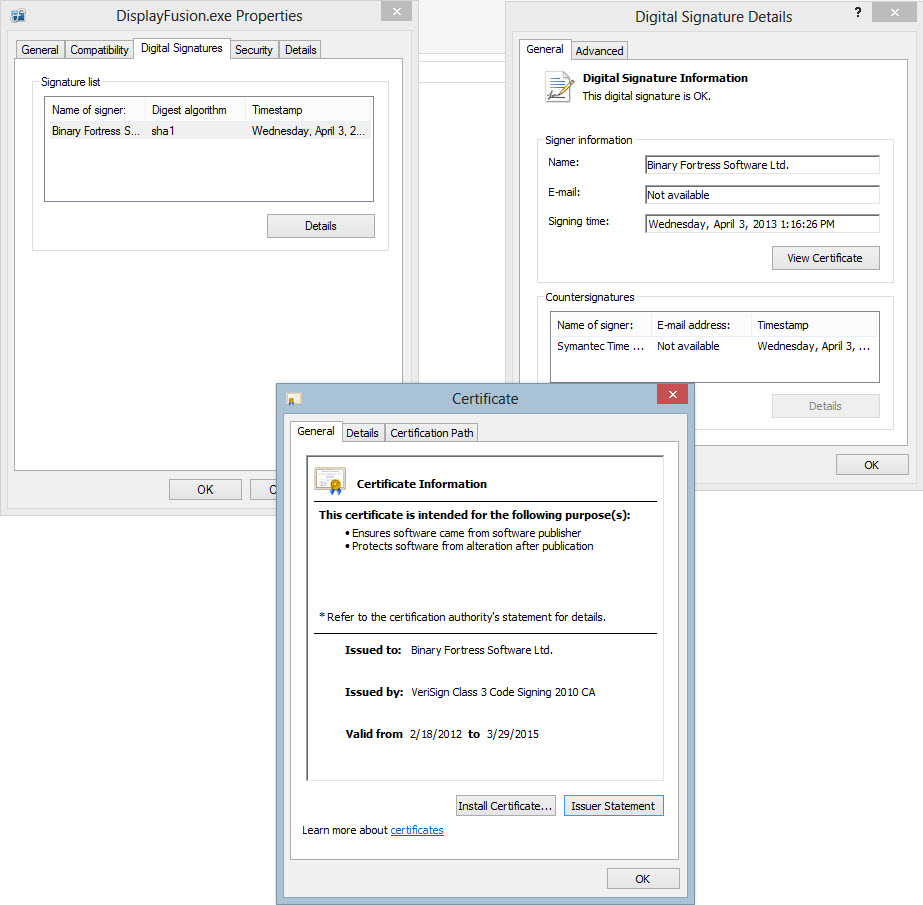Click disabled Details button under Countersignatures
Viewport: 923px width, 905px height.
pos(825,406)
